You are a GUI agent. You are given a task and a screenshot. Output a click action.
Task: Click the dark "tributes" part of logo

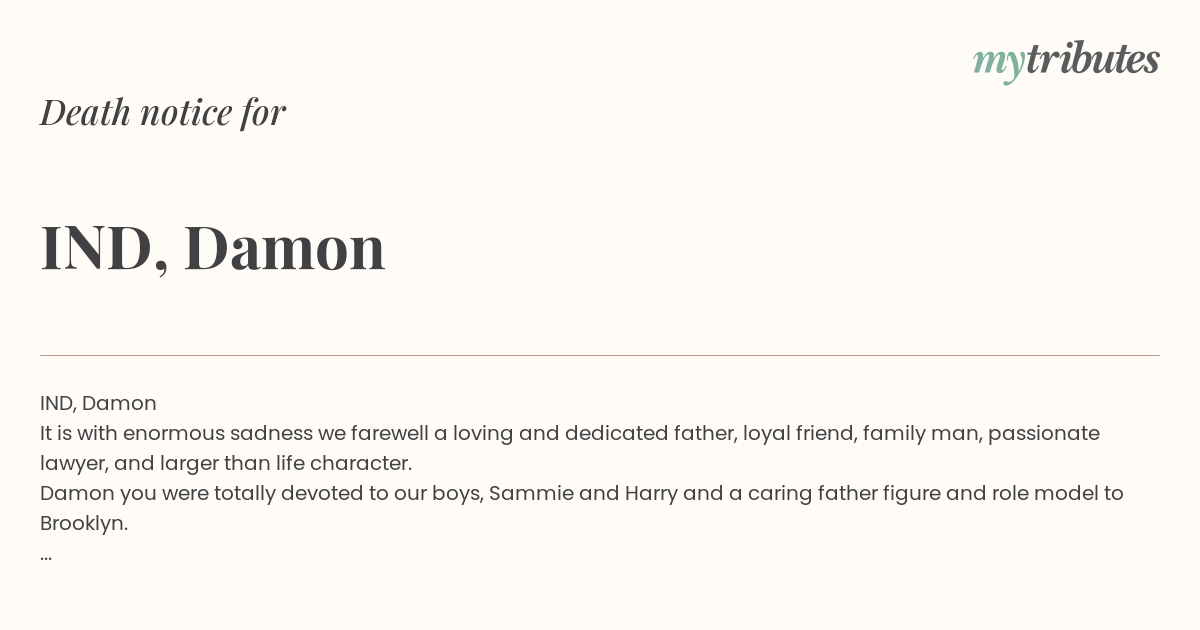(x=1092, y=60)
